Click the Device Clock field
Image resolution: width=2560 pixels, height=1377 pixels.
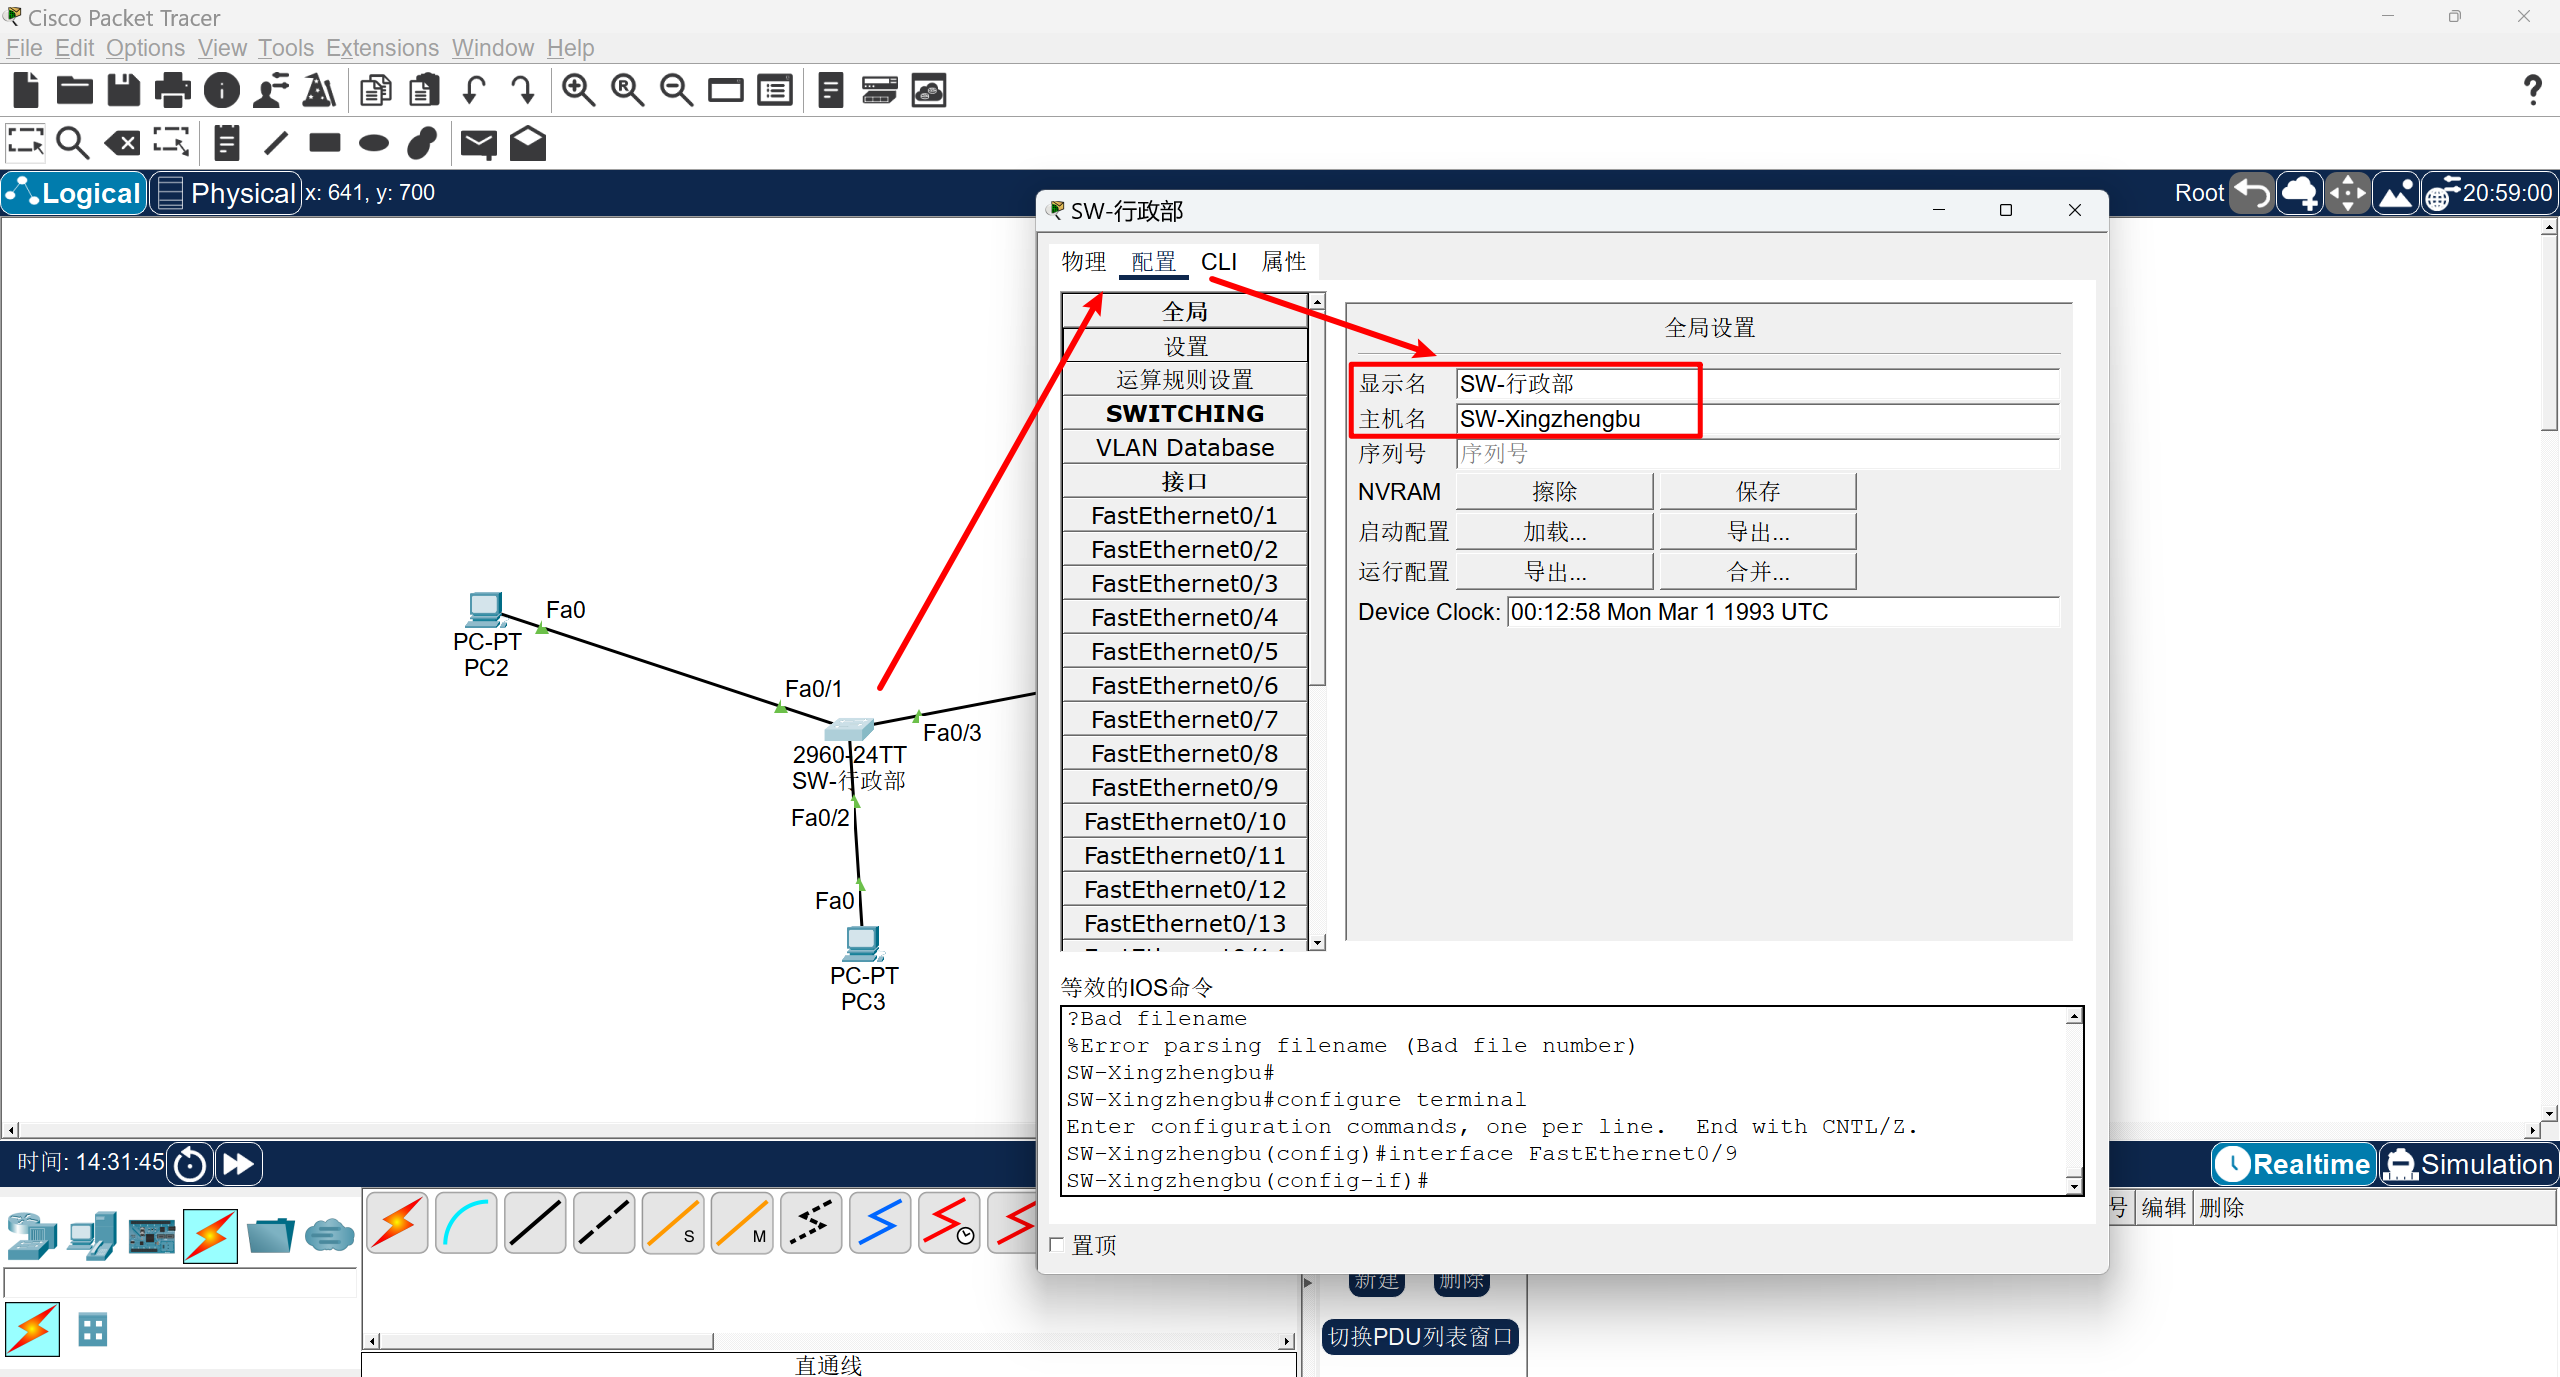tap(1783, 612)
